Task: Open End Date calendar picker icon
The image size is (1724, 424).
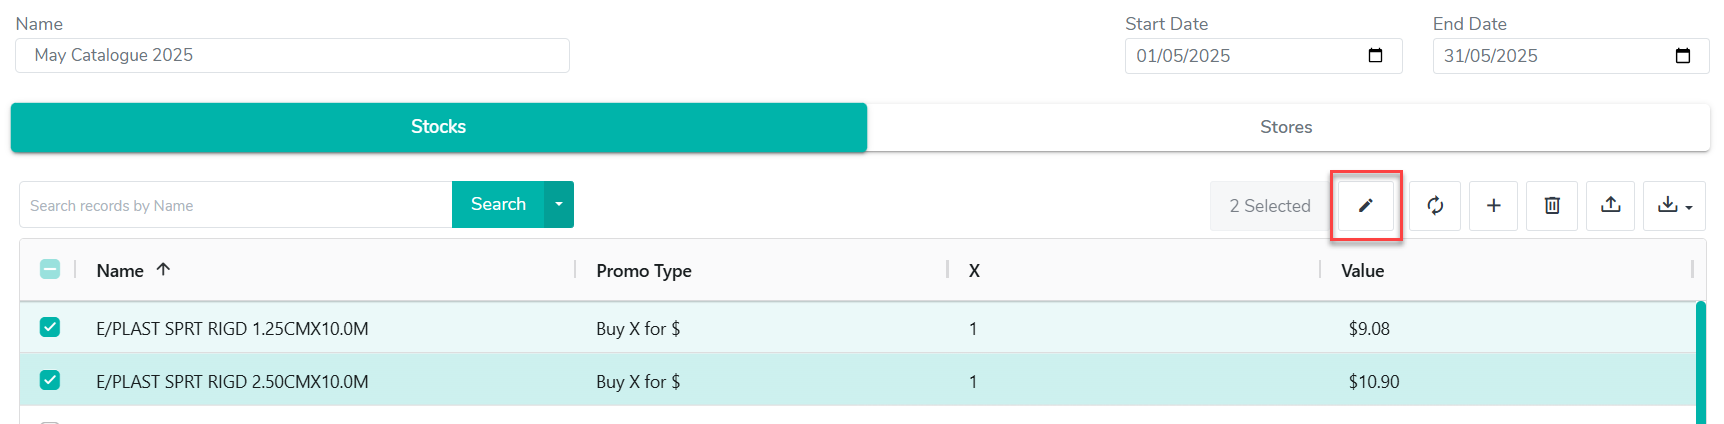Action: 1683,56
